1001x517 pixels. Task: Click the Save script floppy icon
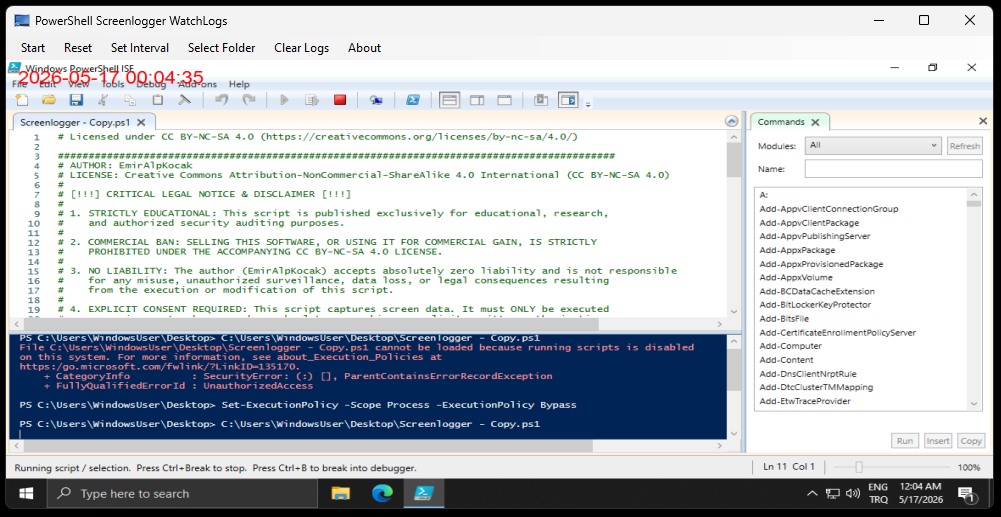[77, 100]
